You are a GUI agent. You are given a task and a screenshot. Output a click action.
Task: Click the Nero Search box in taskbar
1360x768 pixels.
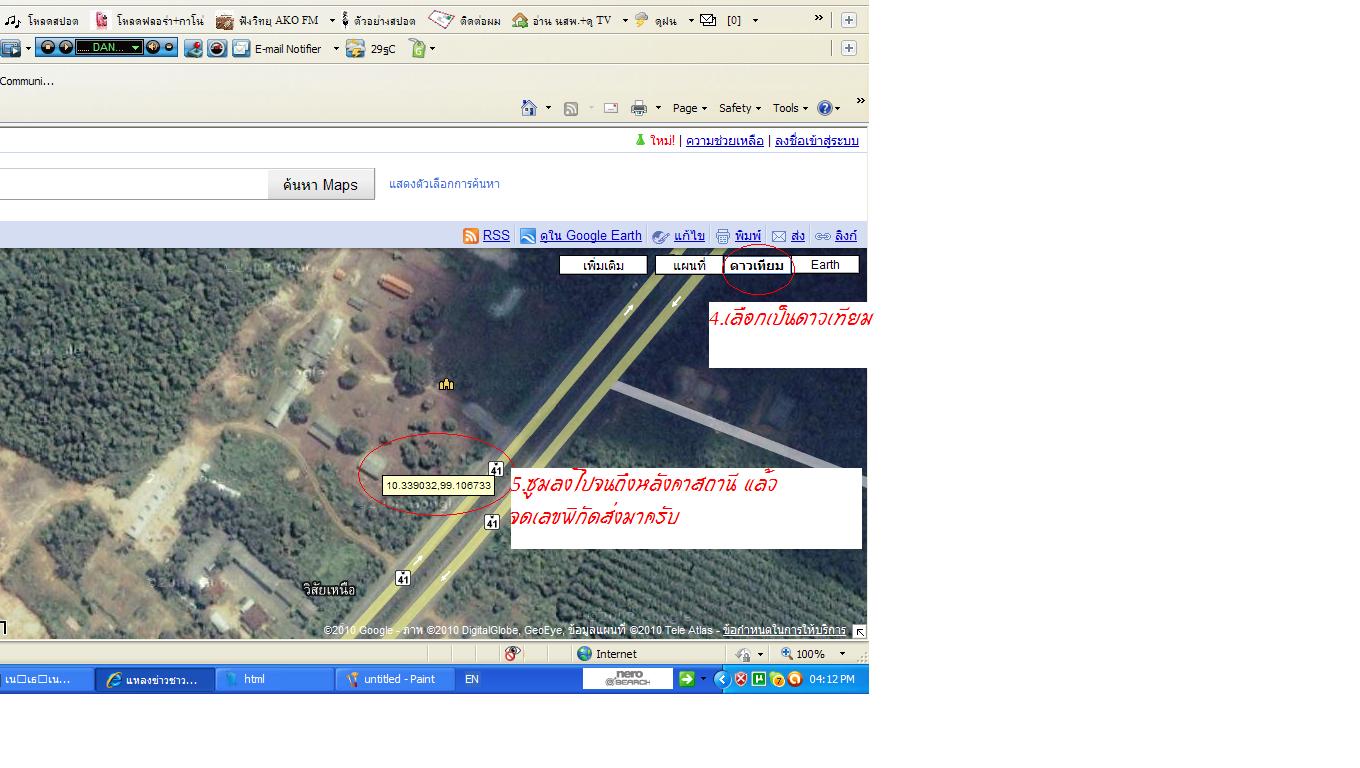pyautogui.click(x=629, y=679)
